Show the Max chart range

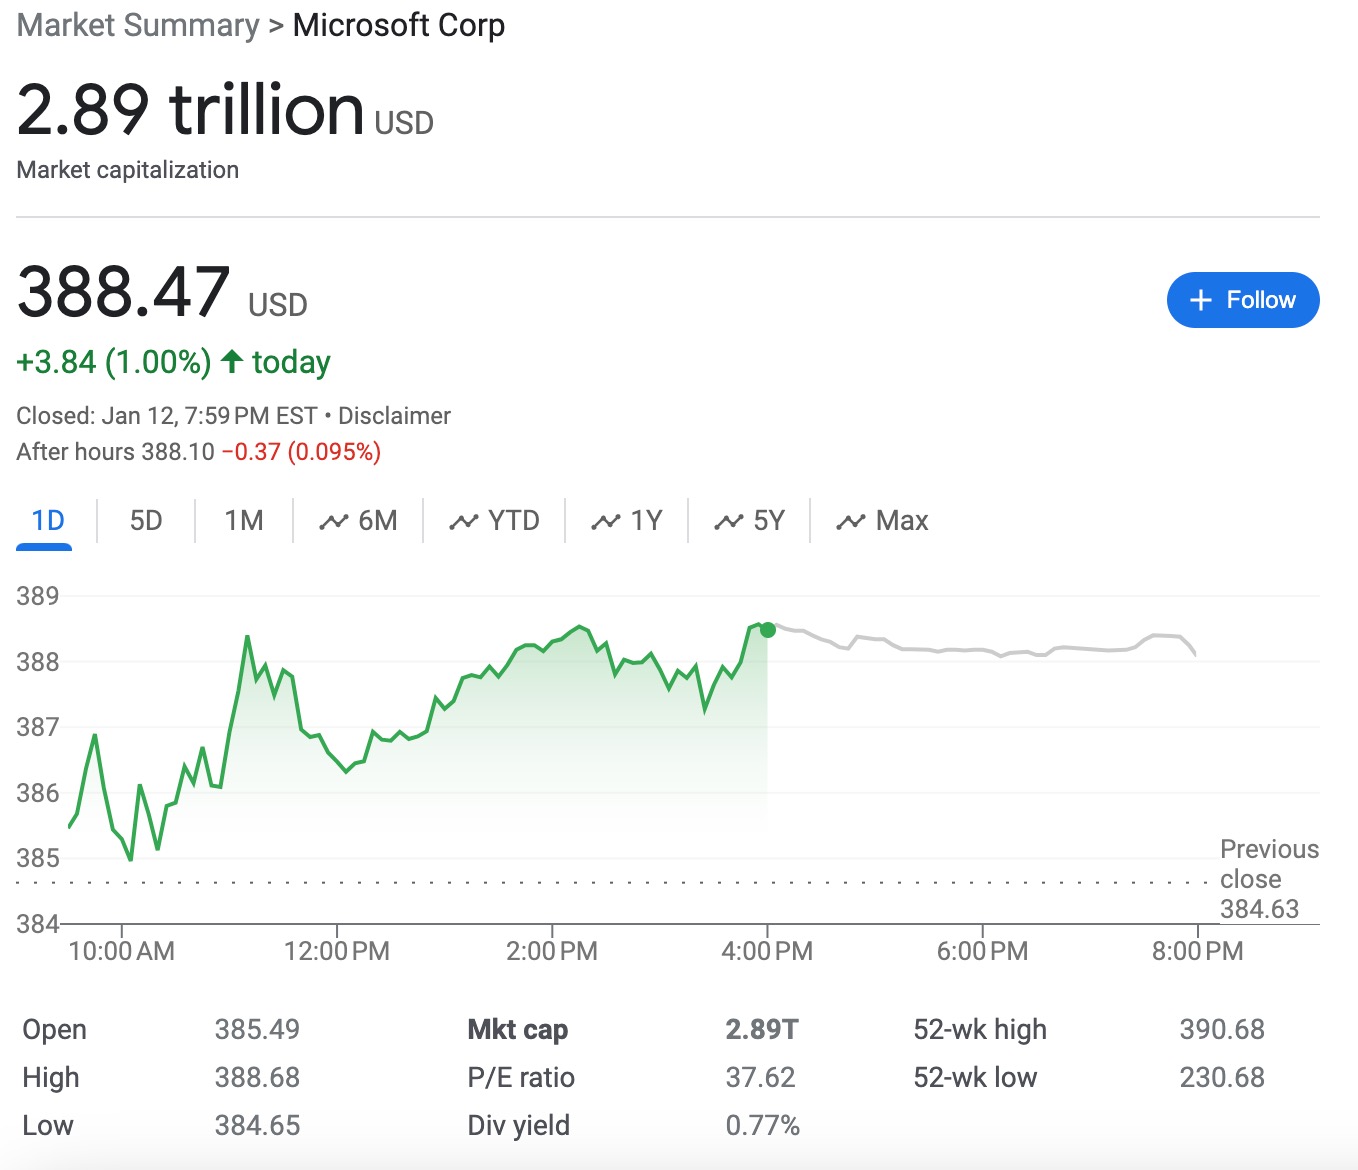coord(883,521)
